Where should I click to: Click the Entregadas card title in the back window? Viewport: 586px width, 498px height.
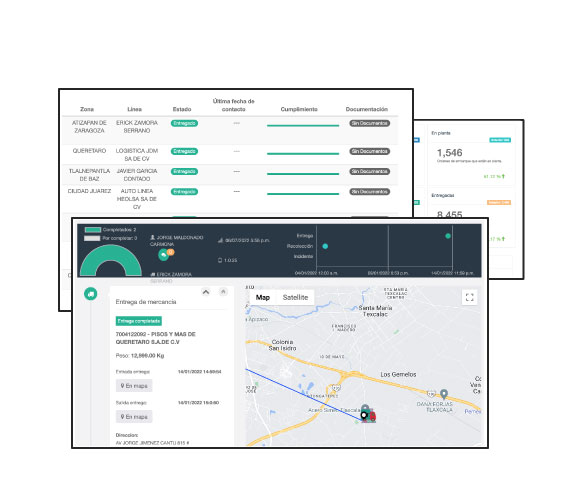443,195
